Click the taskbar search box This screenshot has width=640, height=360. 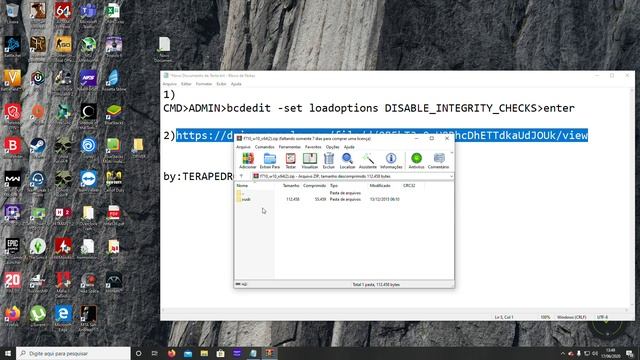pyautogui.click(x=73, y=353)
